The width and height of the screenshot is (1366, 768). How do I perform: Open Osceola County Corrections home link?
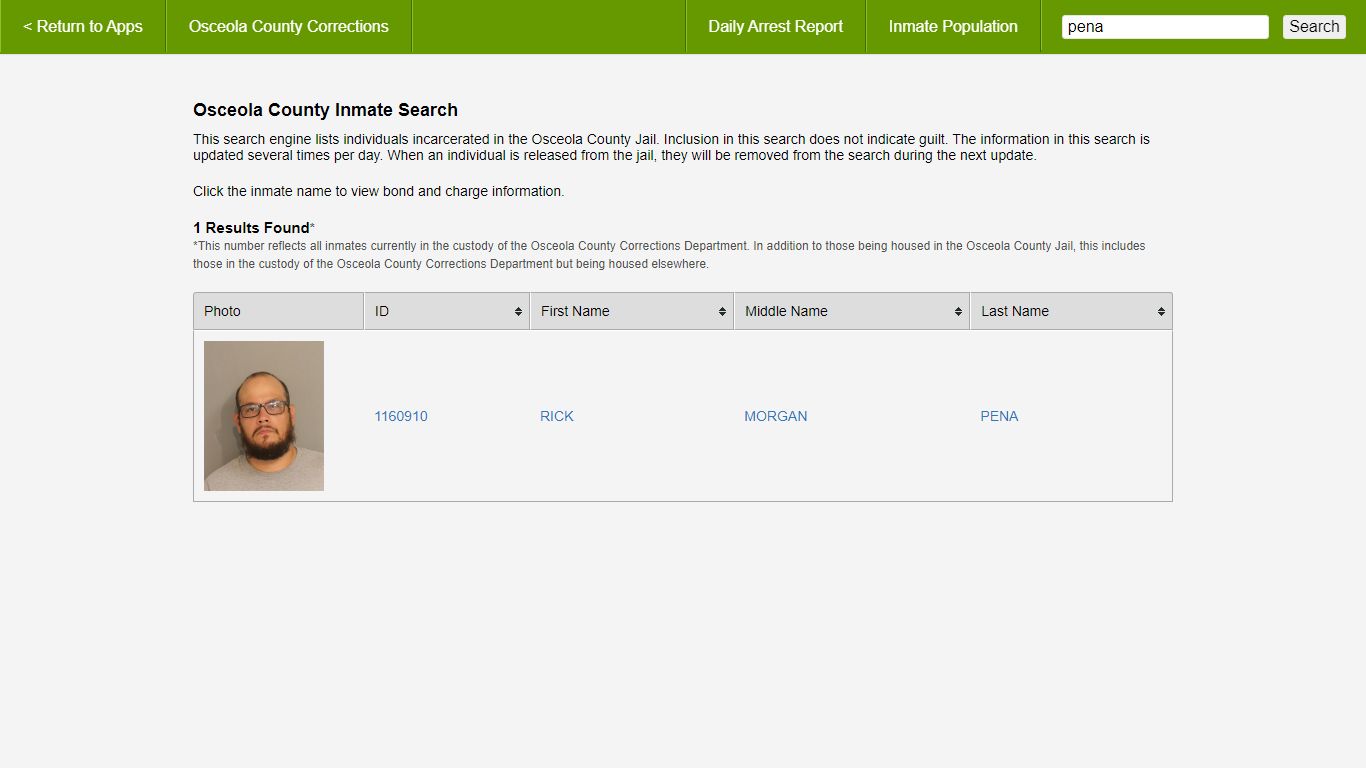[x=288, y=27]
